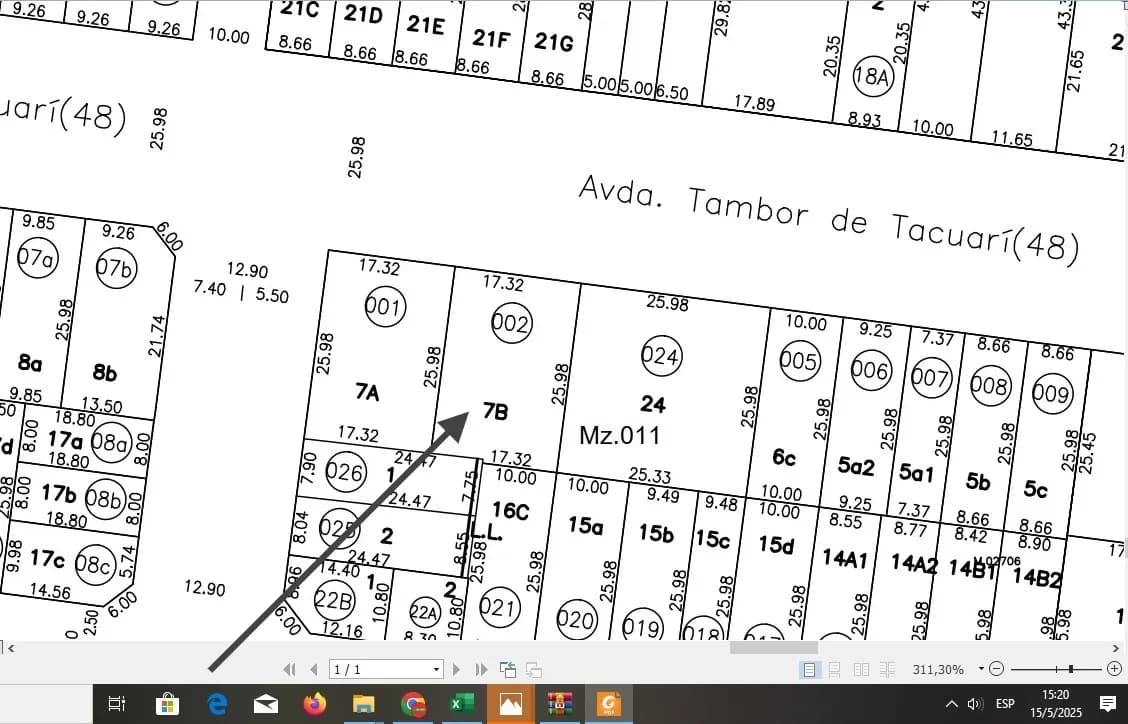1128x724 pixels.
Task: Click the circled parcel number 005
Action: pyautogui.click(x=800, y=361)
